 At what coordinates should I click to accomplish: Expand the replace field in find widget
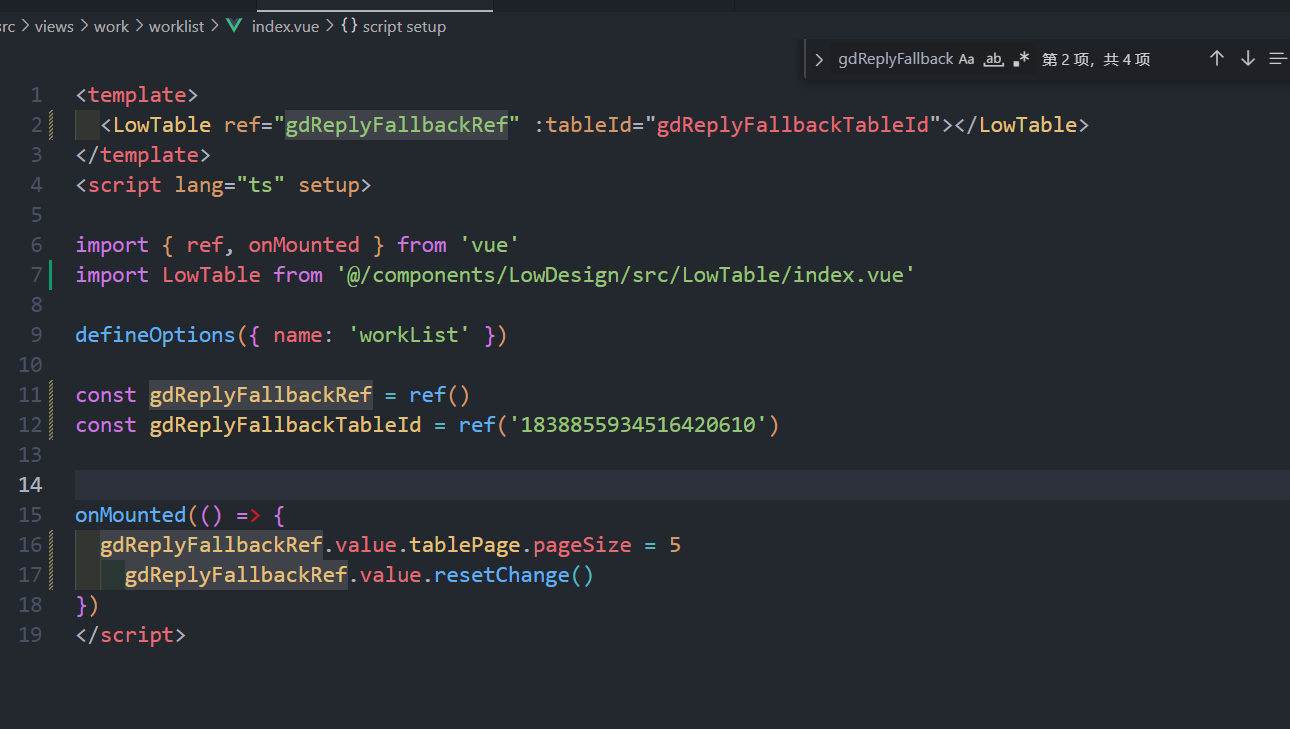coord(819,59)
